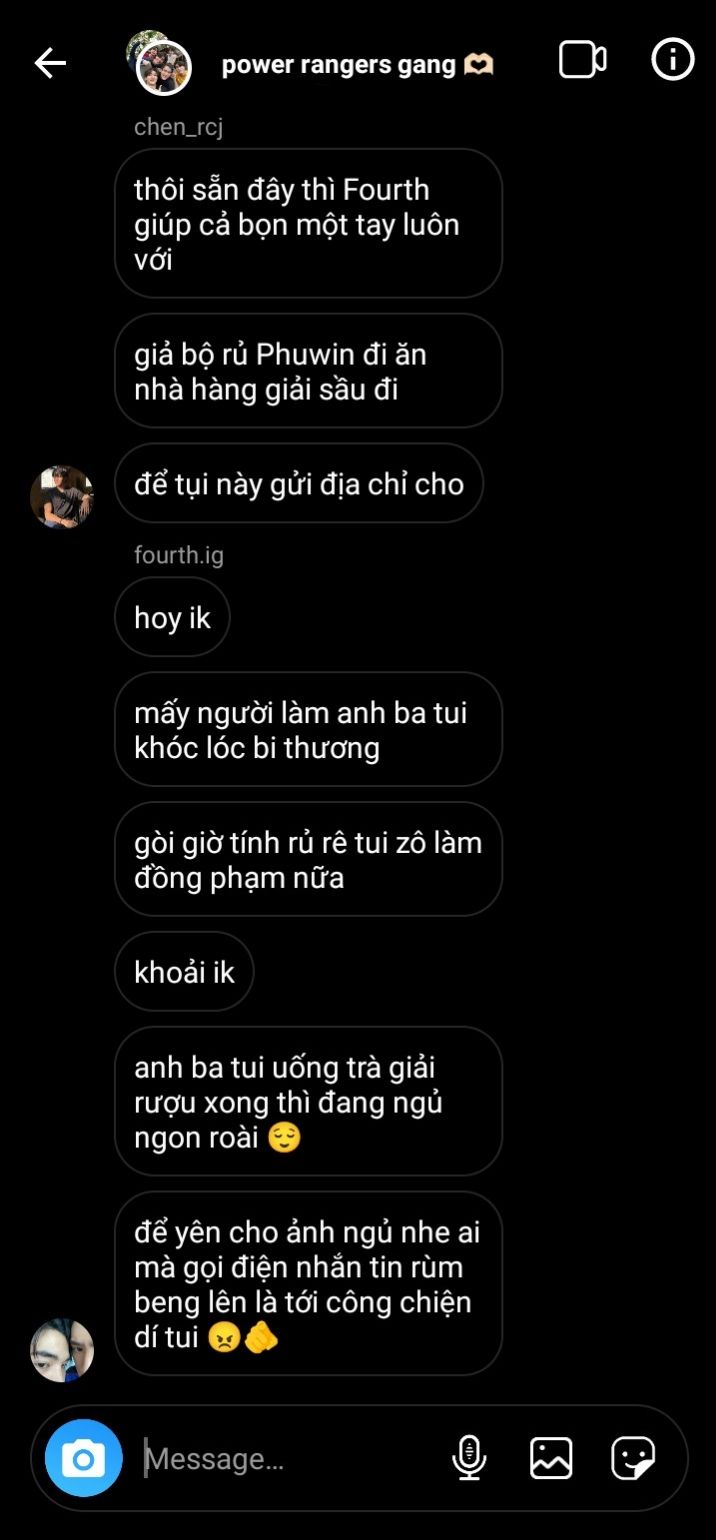
Task: Tap message "mấy người làm anh ba tui"
Action: pos(308,729)
